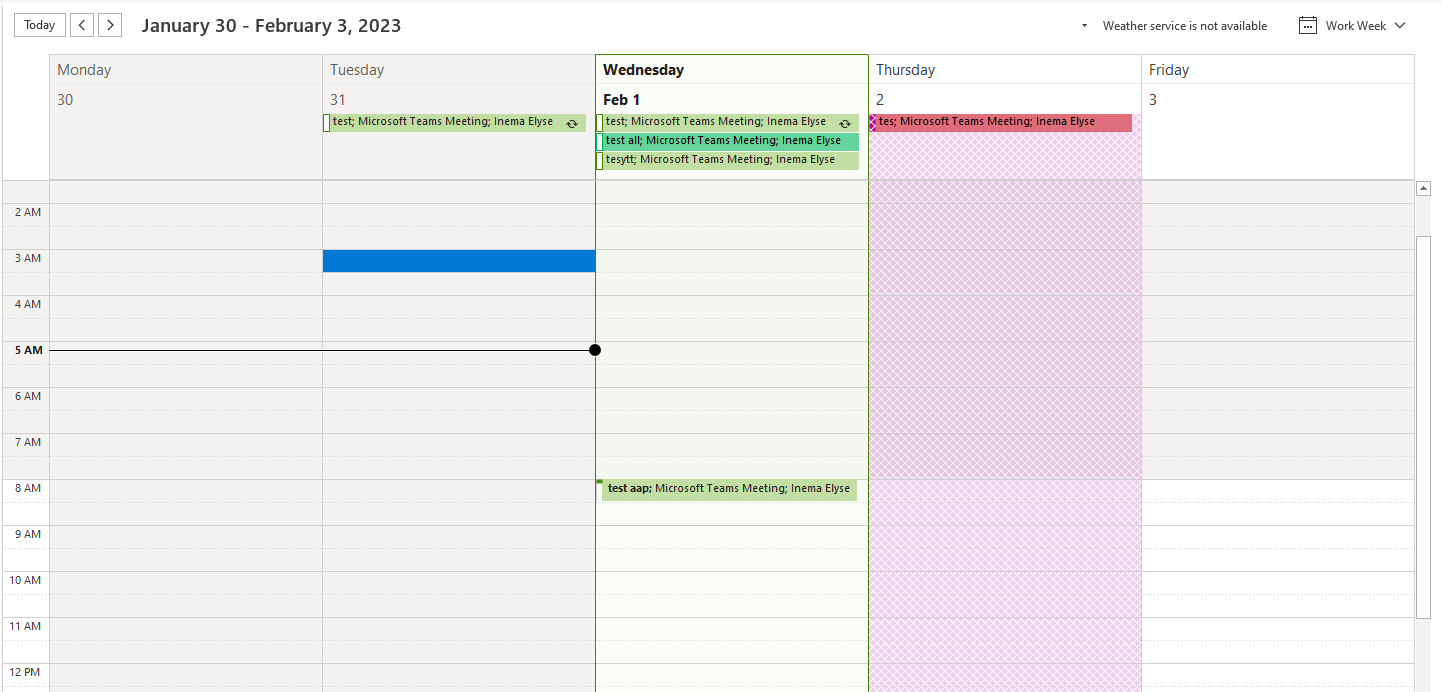Image resolution: width=1441 pixels, height=692 pixels.
Task: Open the 'tes' meeting on Thursday
Action: pyautogui.click(x=1000, y=121)
